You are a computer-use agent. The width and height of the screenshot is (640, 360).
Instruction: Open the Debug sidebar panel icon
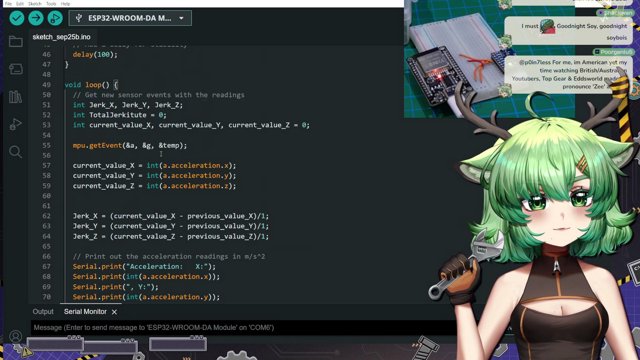click(16, 124)
